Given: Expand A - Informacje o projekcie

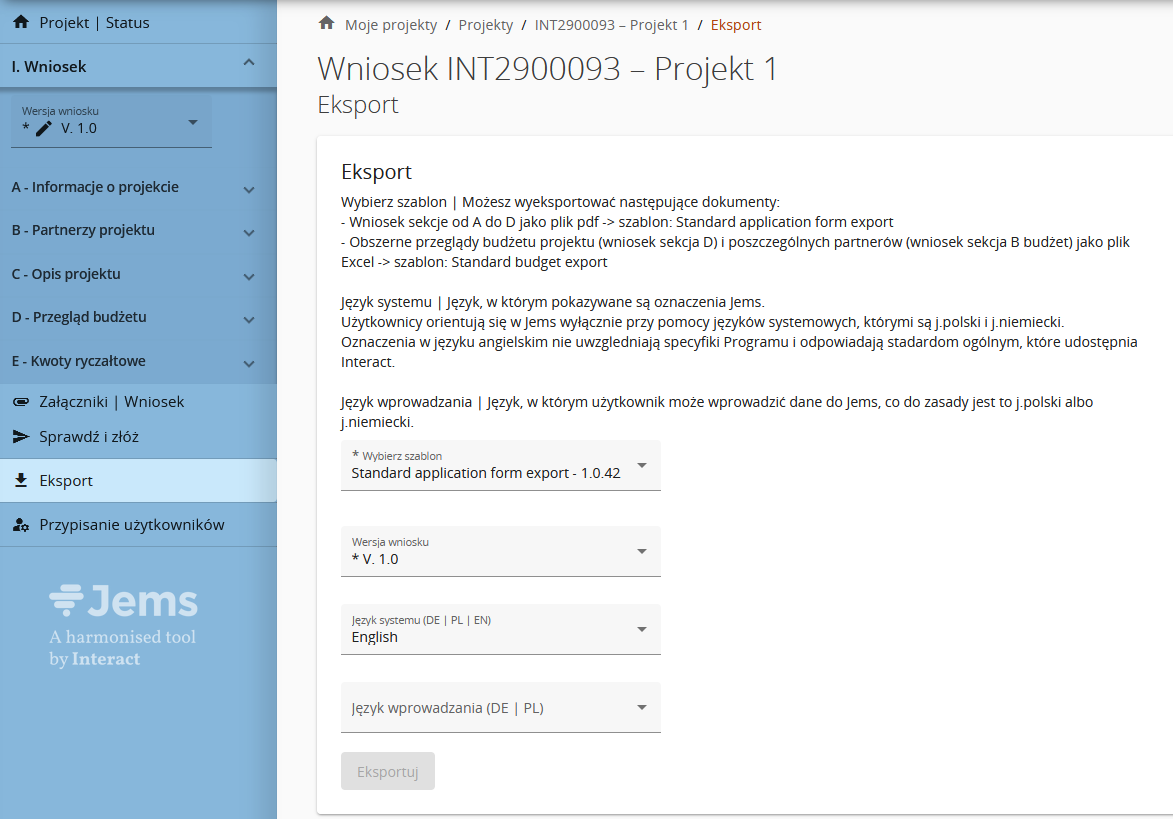Looking at the screenshot, I should (x=249, y=189).
